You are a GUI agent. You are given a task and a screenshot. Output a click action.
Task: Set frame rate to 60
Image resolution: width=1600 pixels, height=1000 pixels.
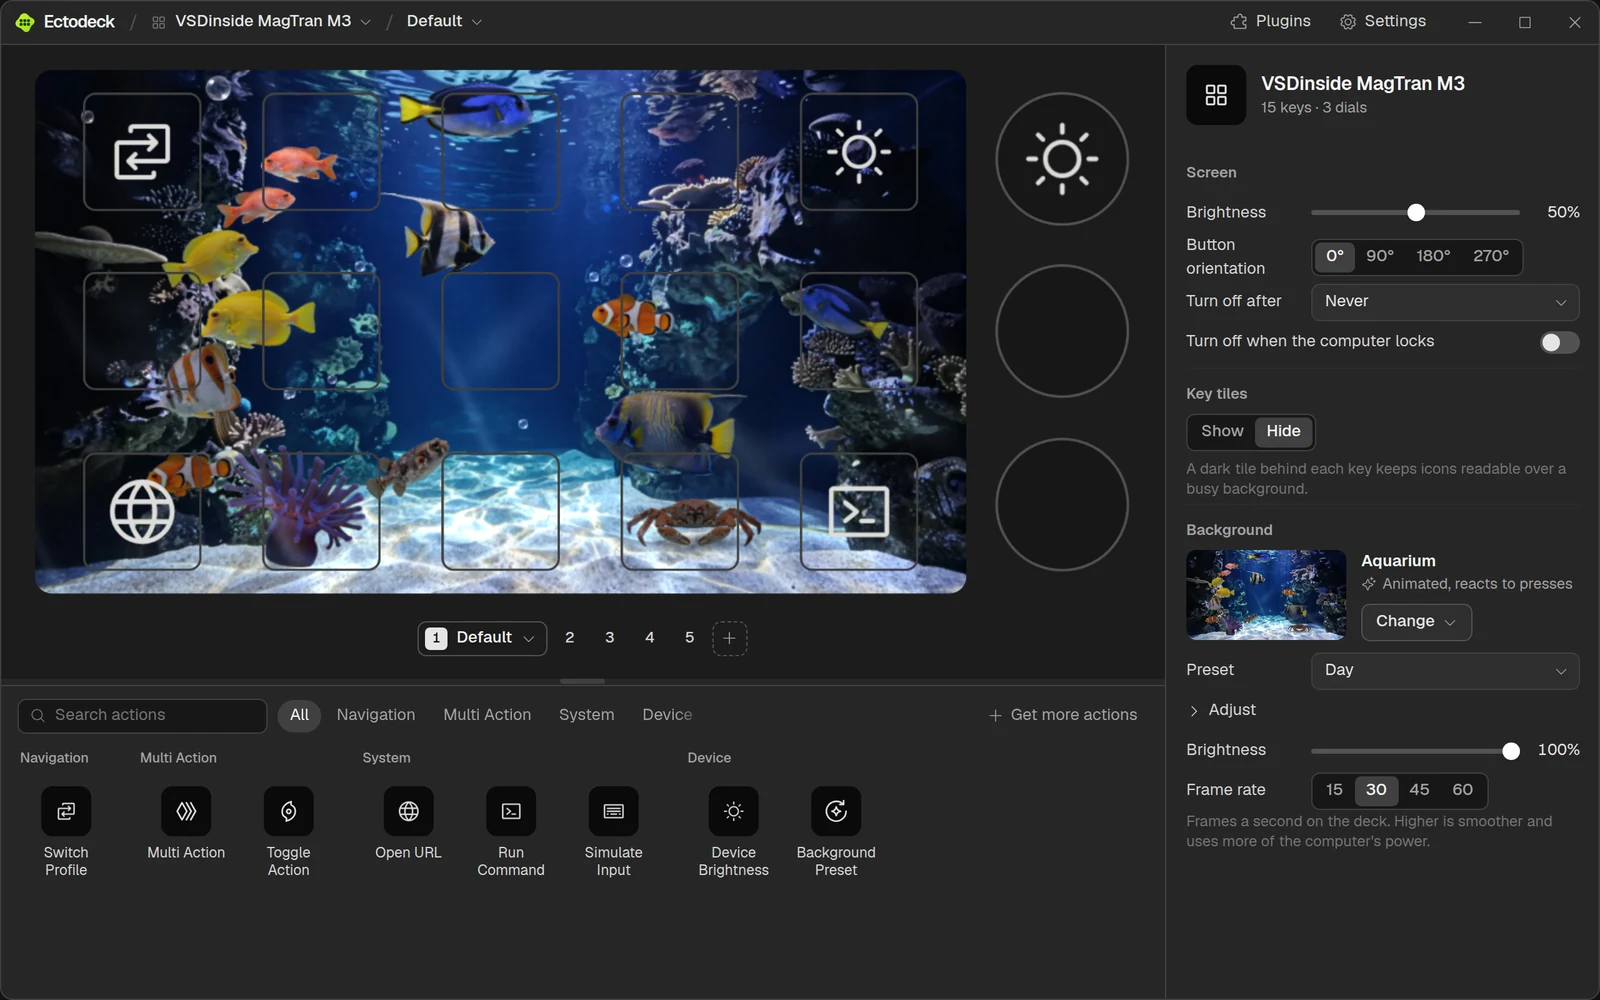tap(1462, 790)
